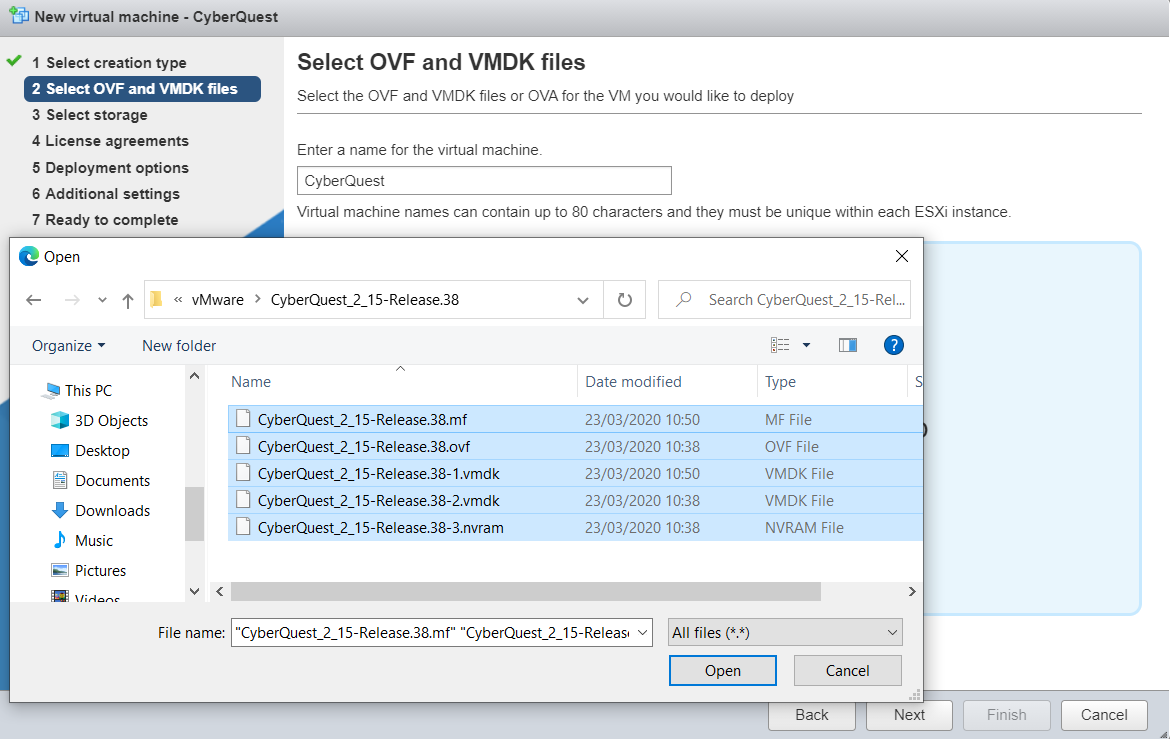The width and height of the screenshot is (1170, 739).
Task: Create a New folder
Action: [179, 346]
